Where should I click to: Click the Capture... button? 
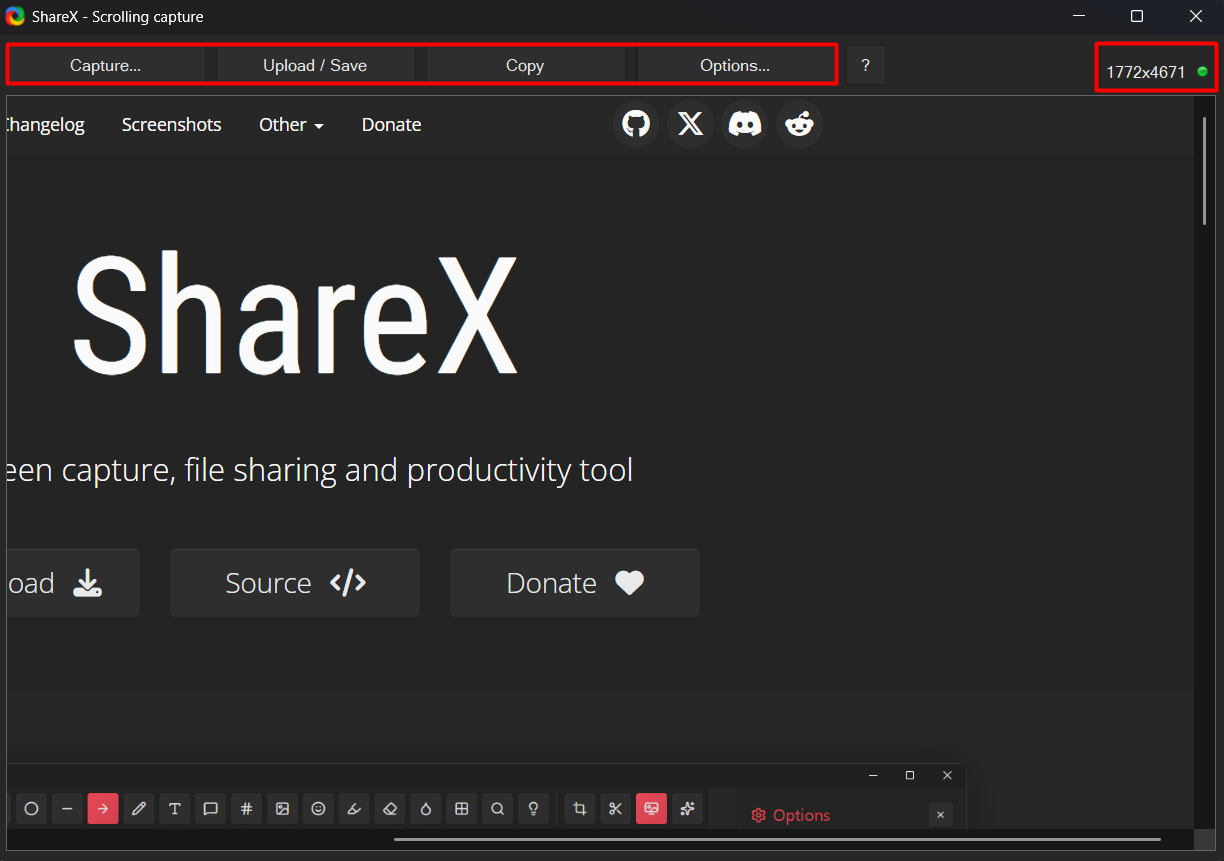click(105, 65)
